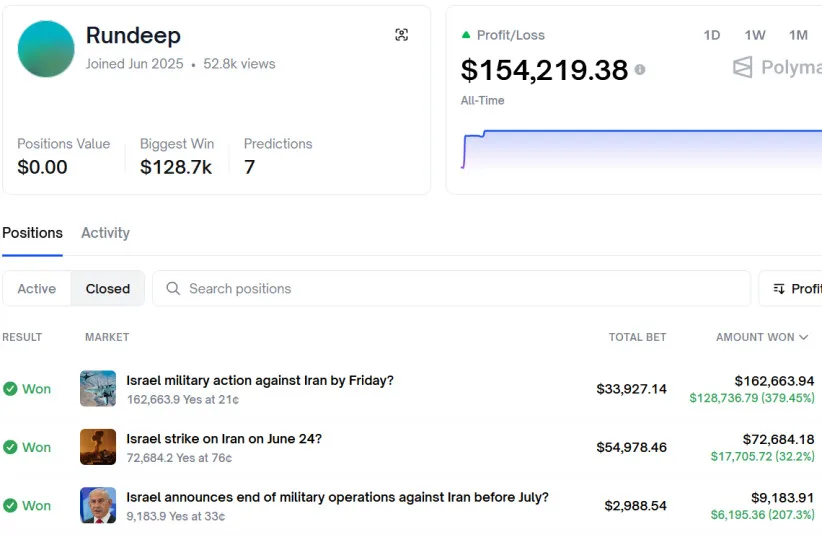Open the Profit sort dropdown
The width and height of the screenshot is (822, 537).
point(795,288)
